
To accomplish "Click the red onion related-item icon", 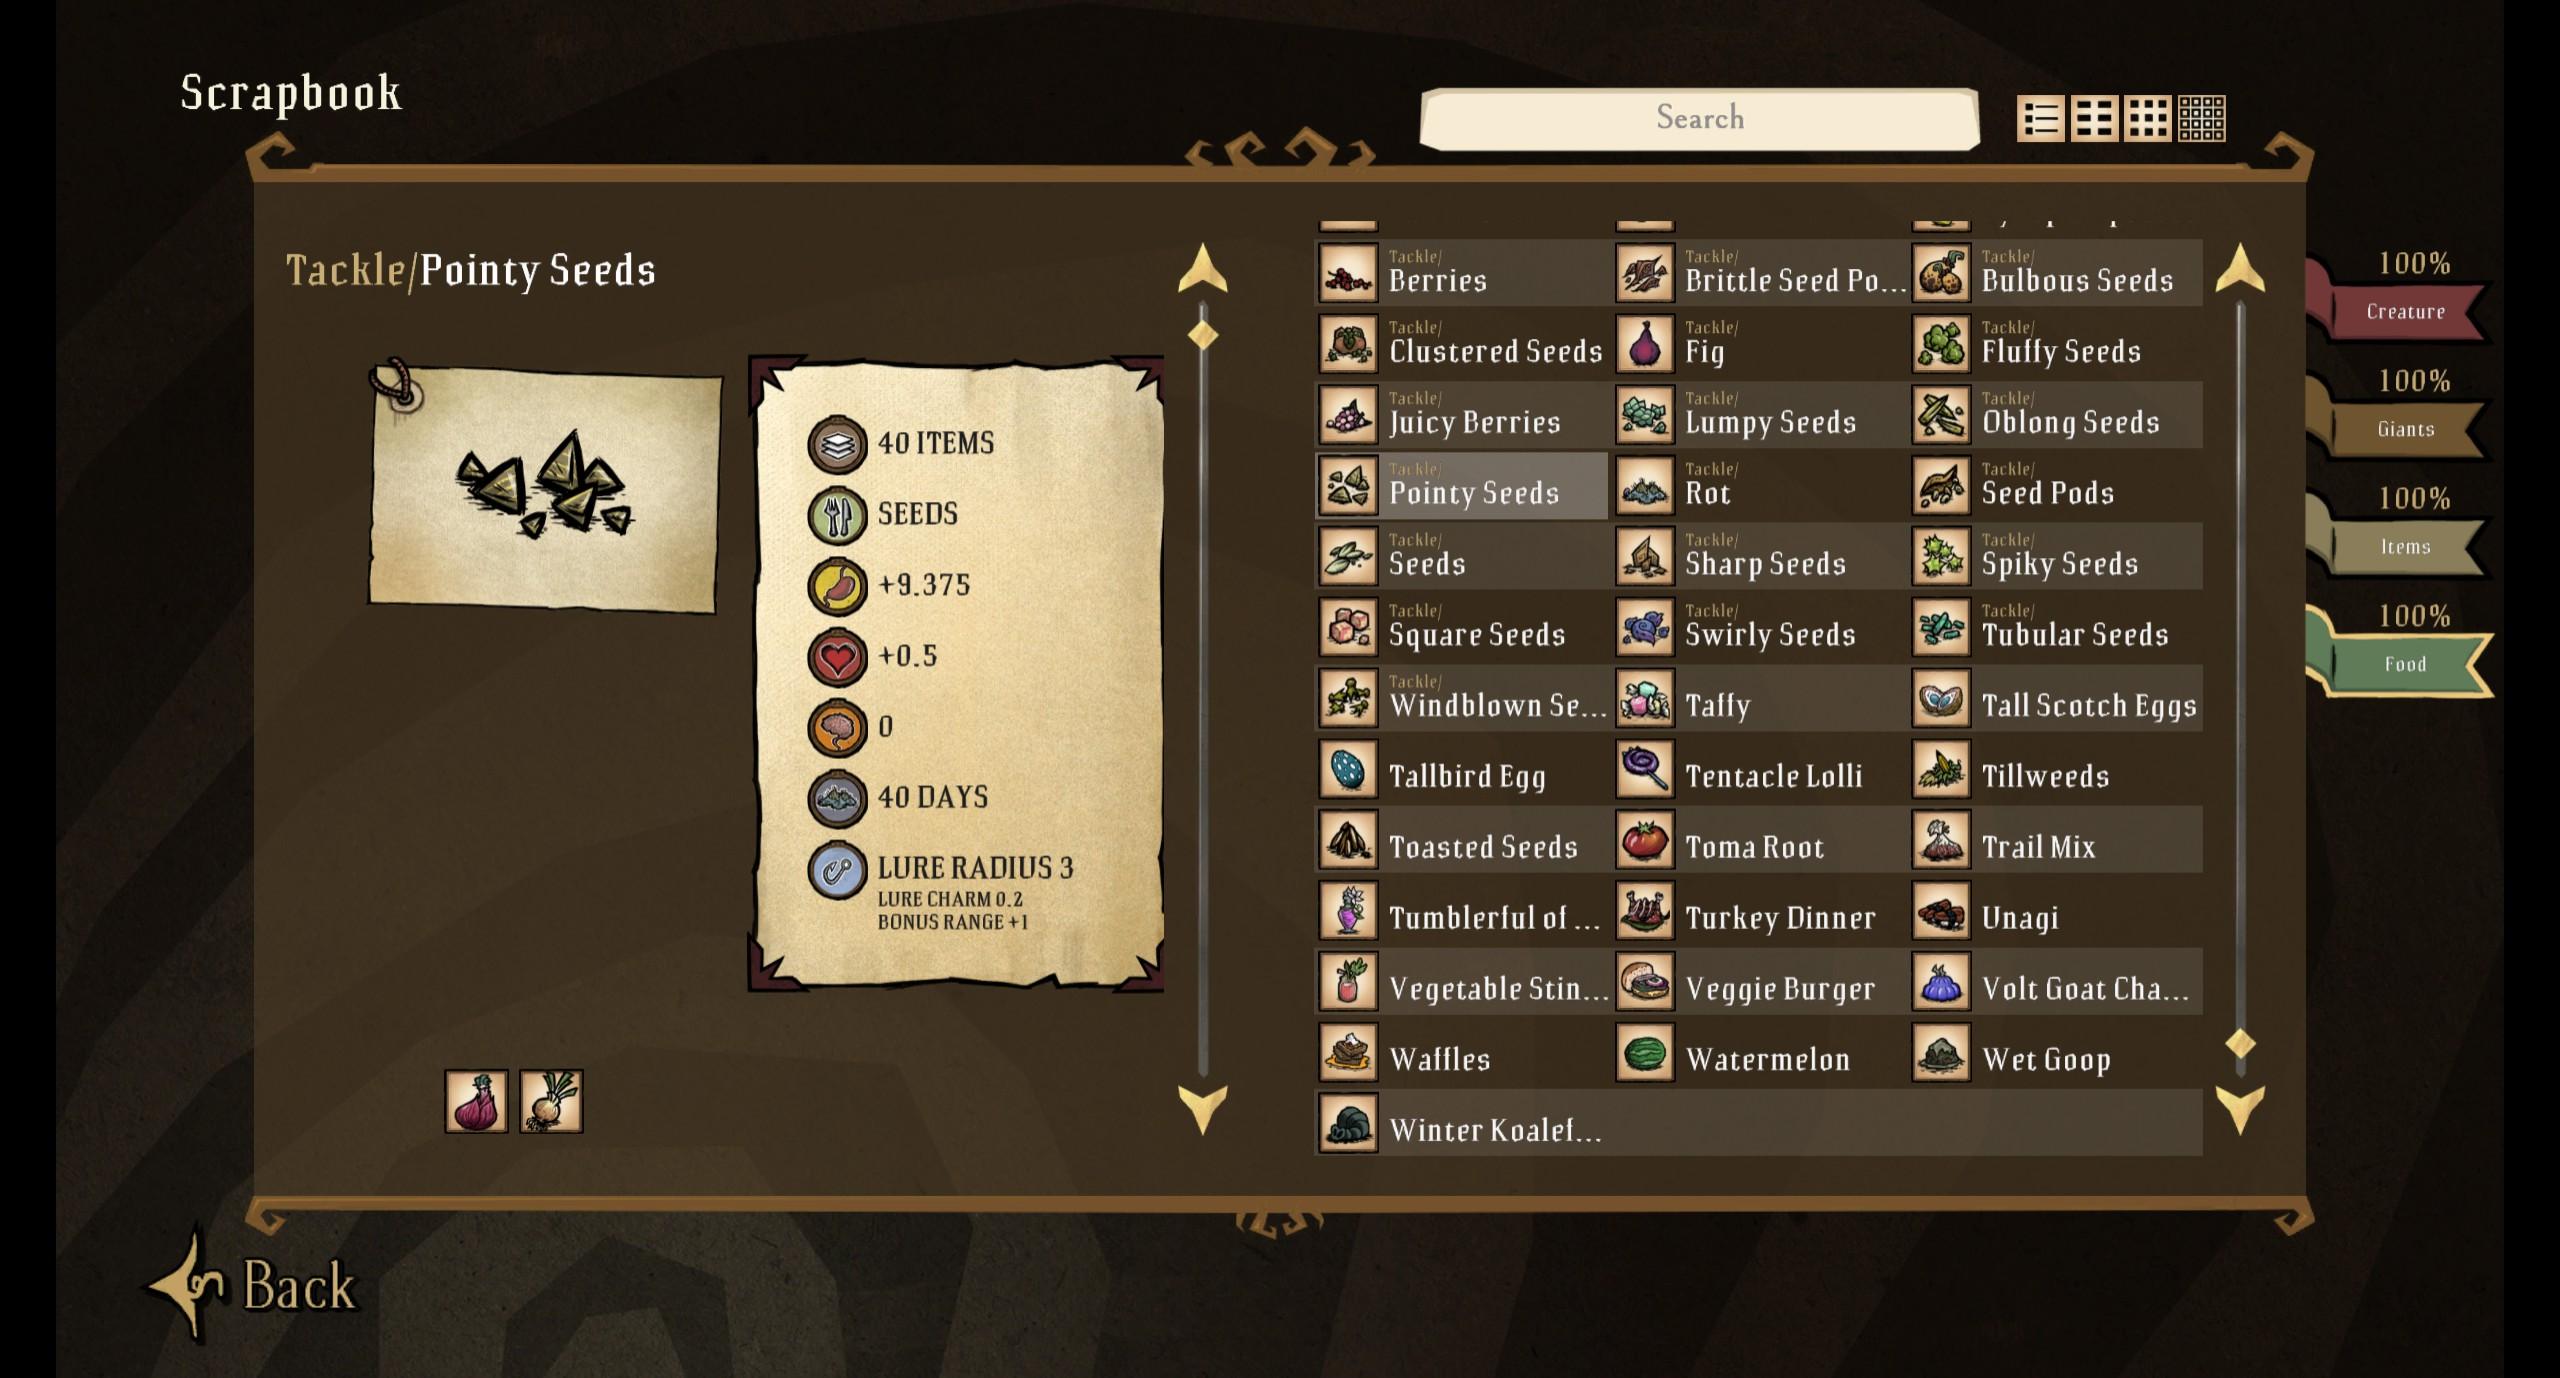I will 476,1101.
